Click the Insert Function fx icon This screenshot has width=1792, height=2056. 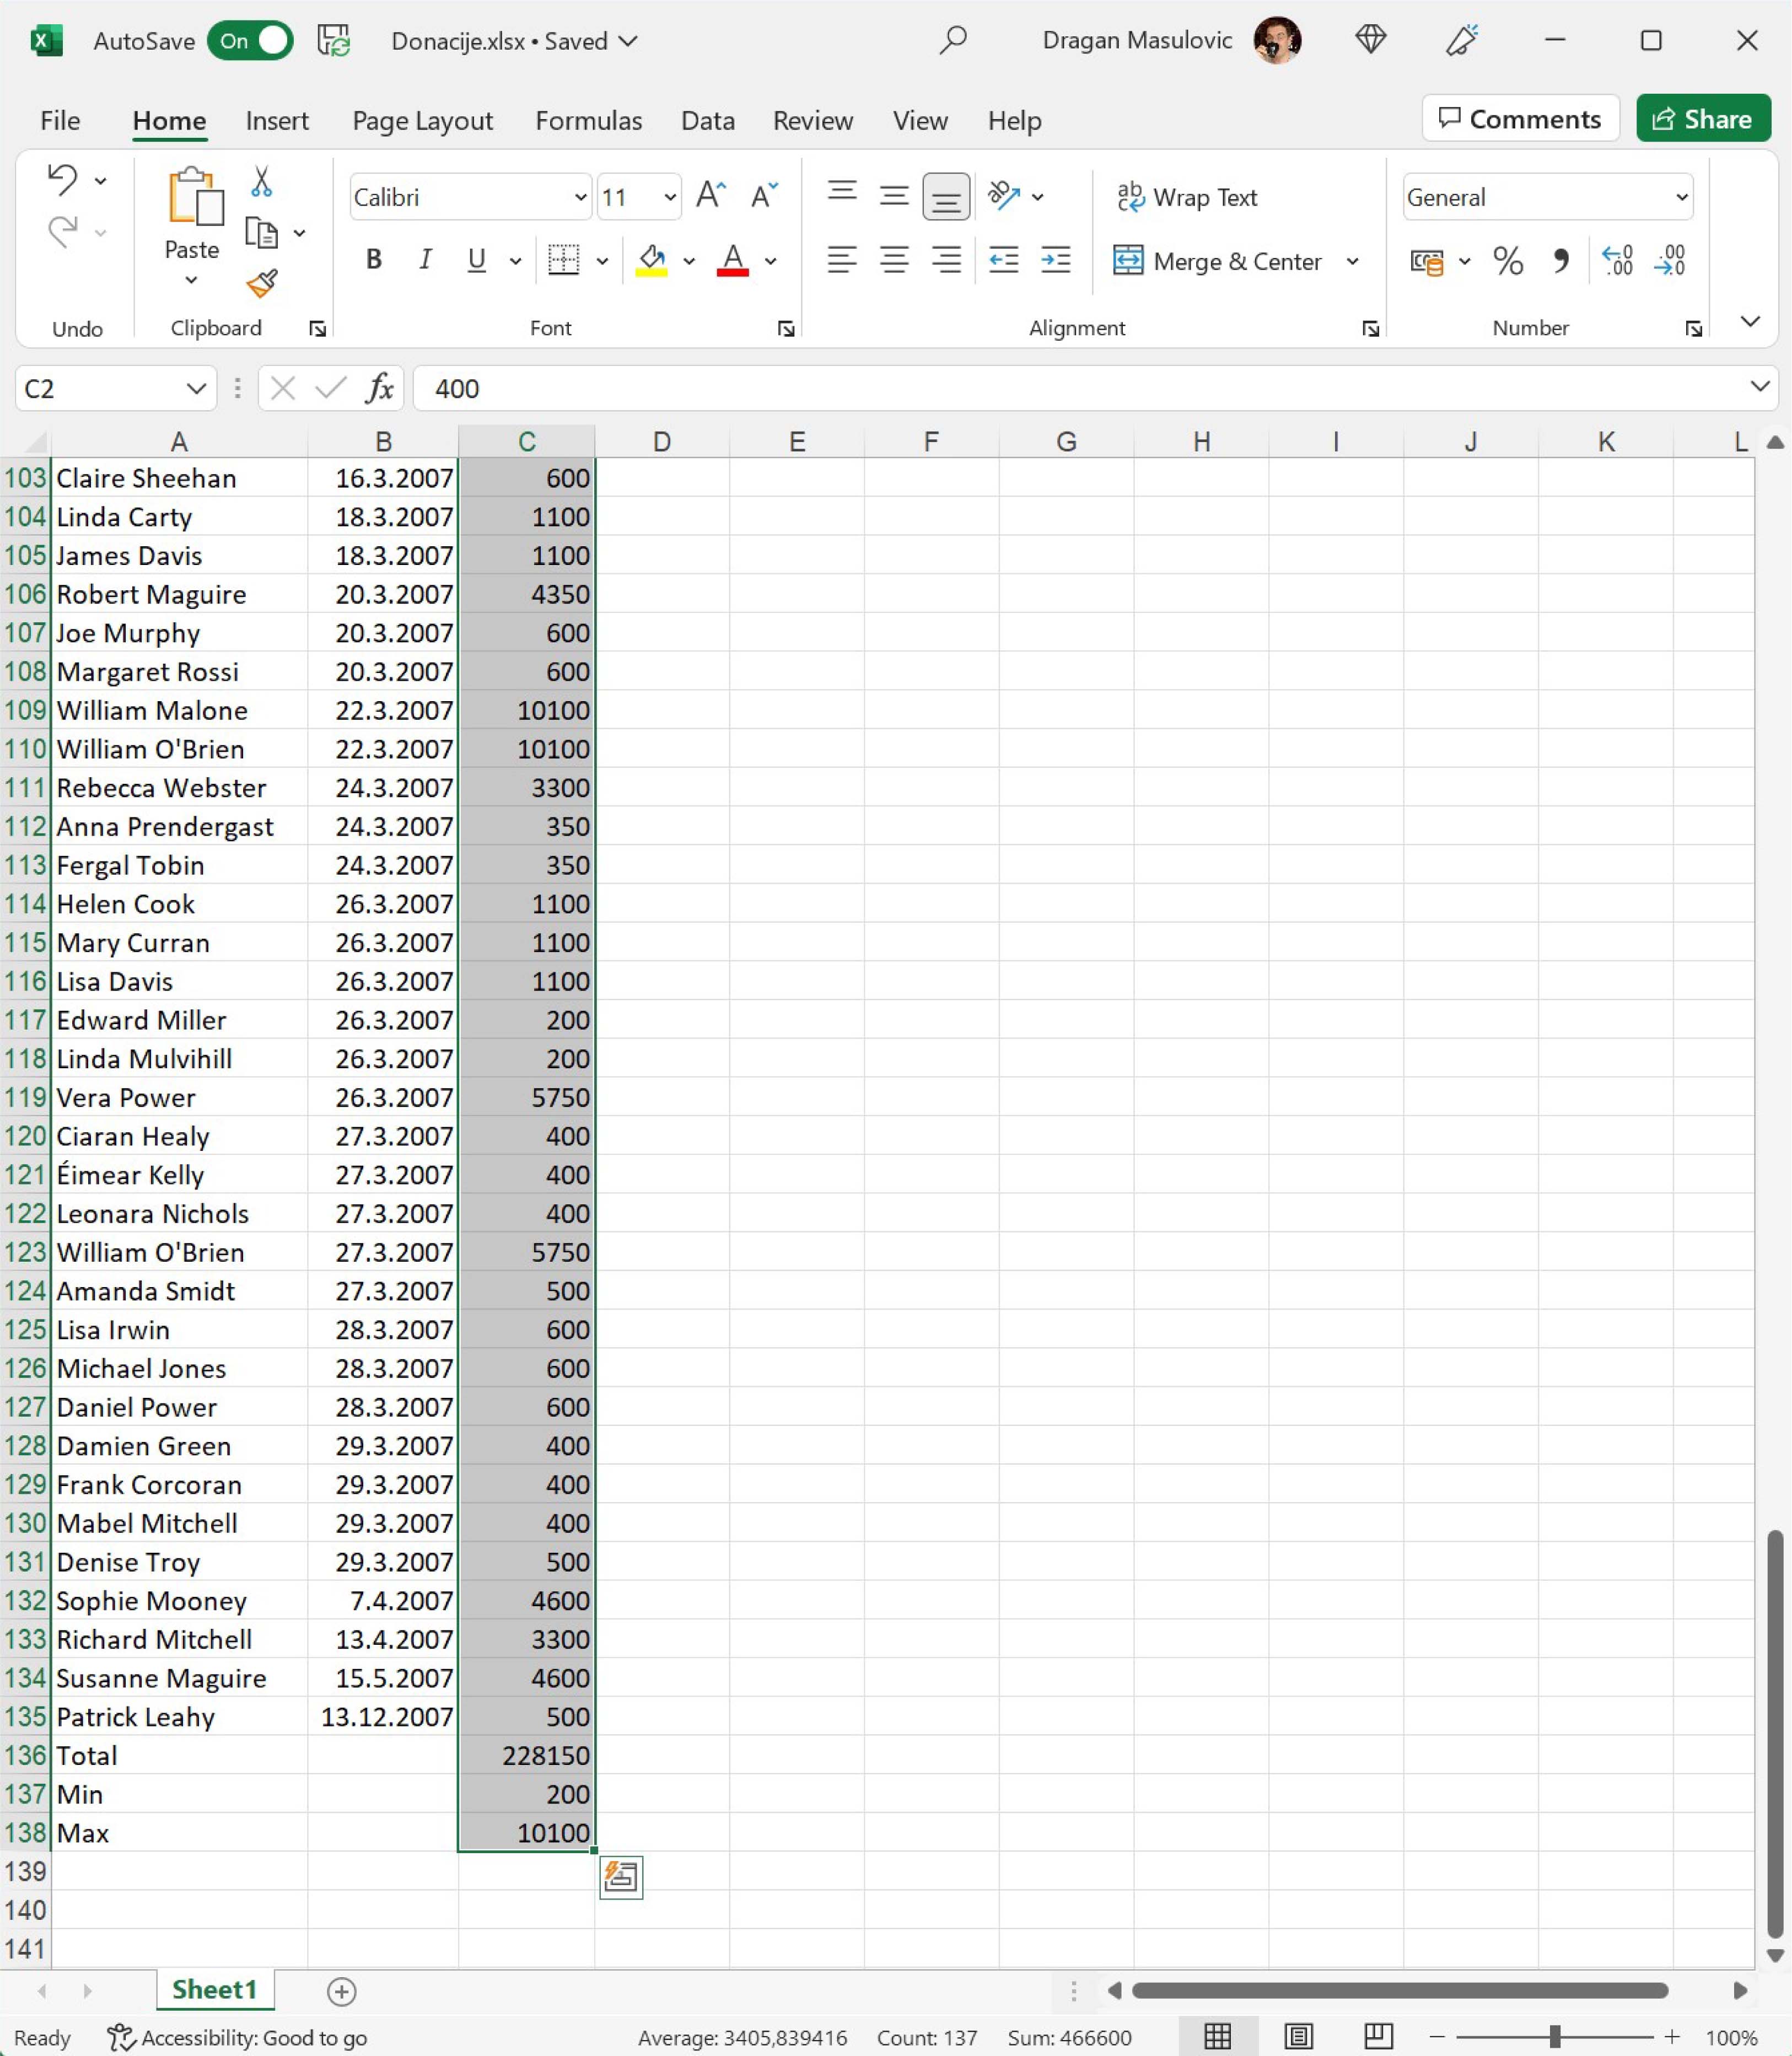point(379,388)
